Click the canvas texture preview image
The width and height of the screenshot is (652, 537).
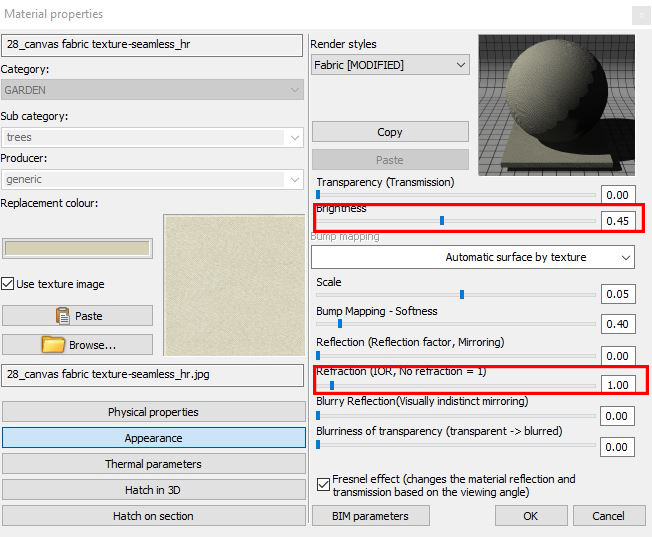click(x=235, y=285)
